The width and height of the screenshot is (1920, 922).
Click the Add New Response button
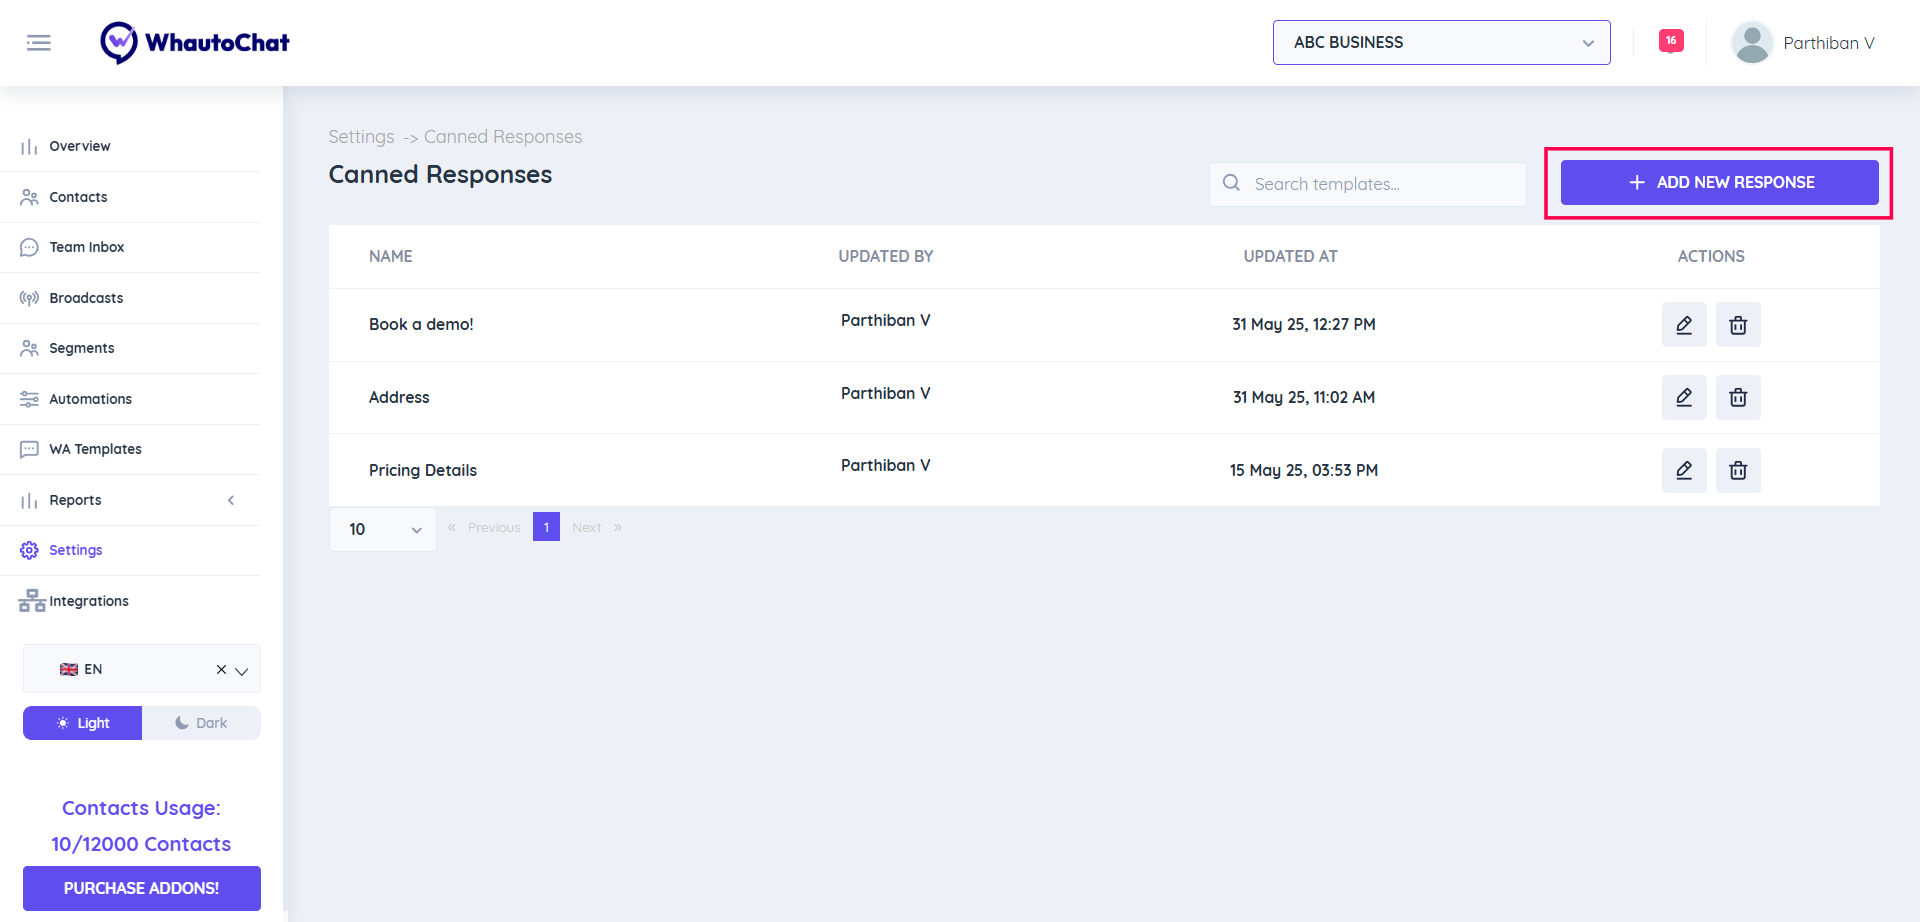point(1719,183)
